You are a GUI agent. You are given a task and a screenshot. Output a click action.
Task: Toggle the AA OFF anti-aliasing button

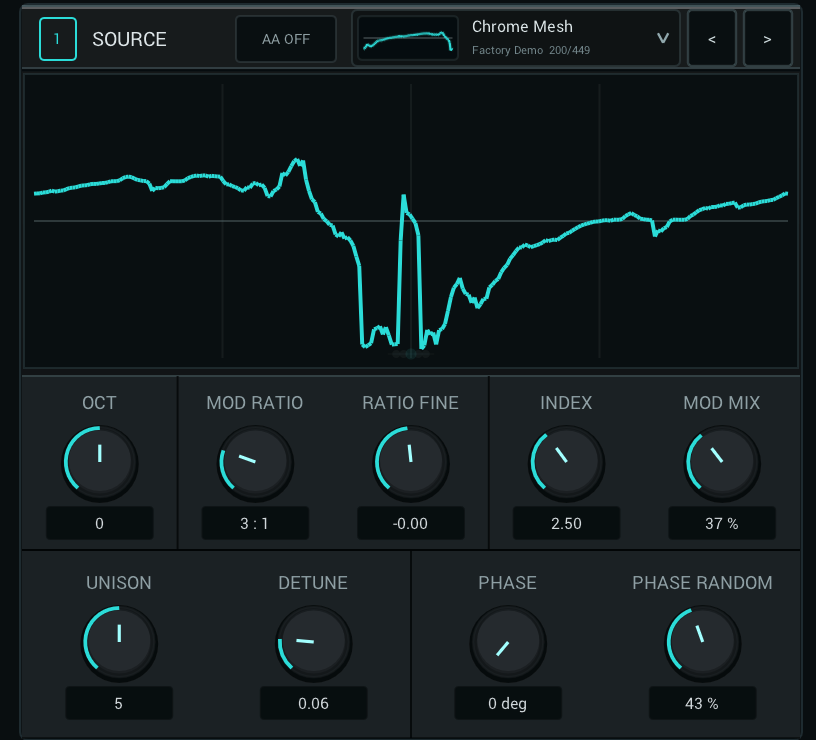[286, 39]
